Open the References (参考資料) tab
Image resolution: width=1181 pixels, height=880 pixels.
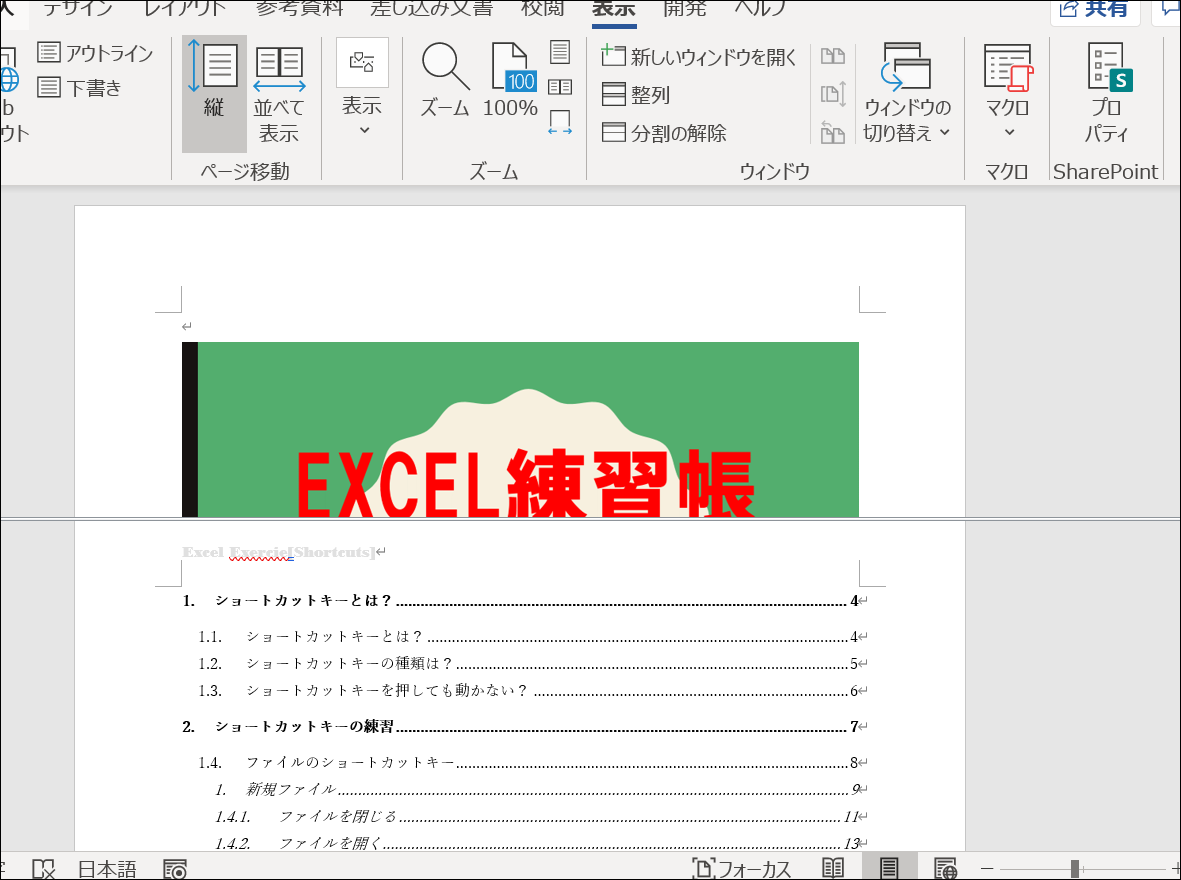[299, 8]
